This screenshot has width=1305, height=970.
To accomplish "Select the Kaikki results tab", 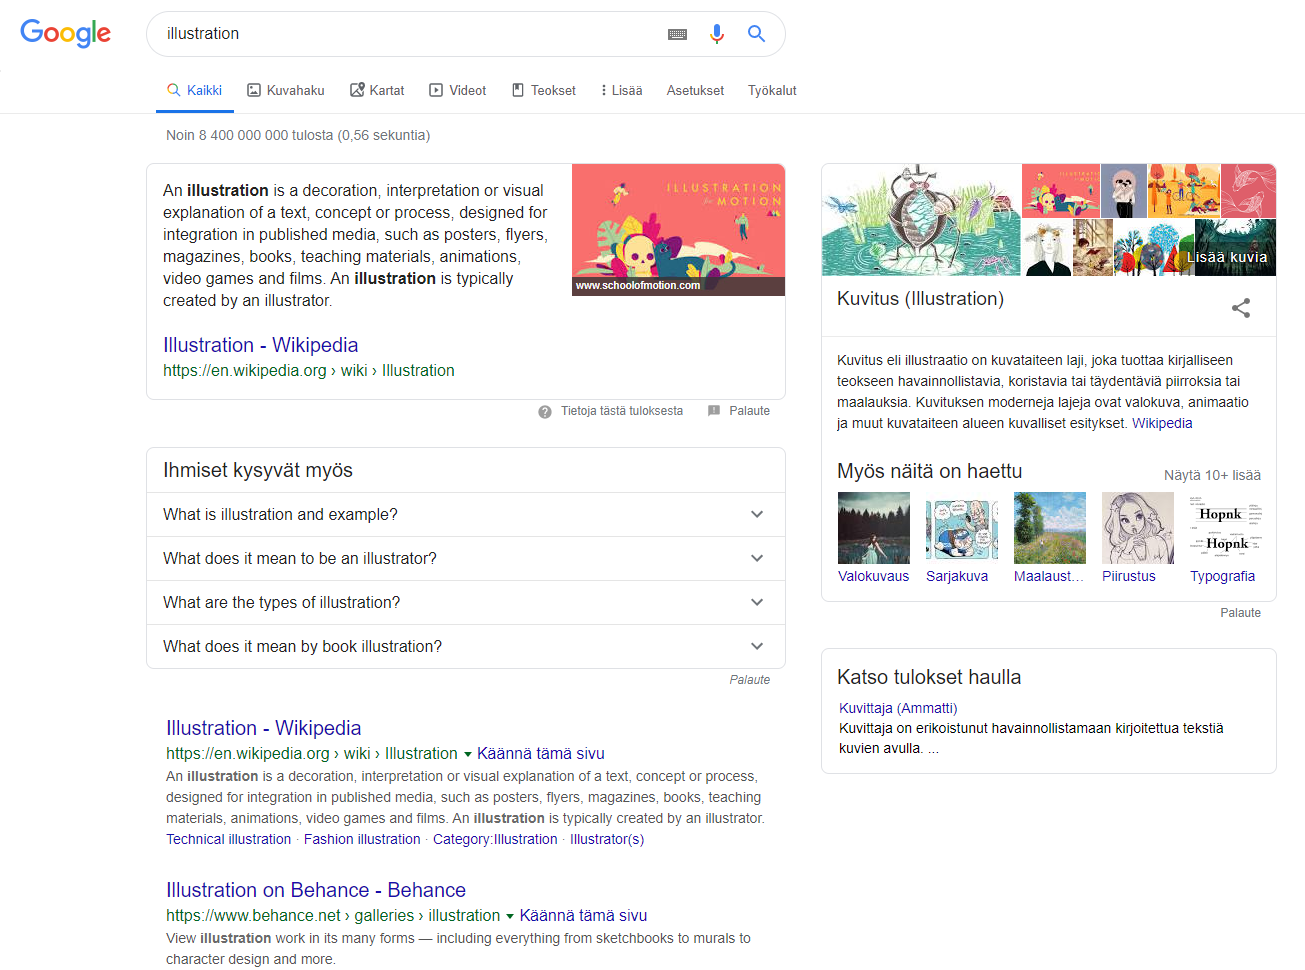I will click(x=195, y=90).
